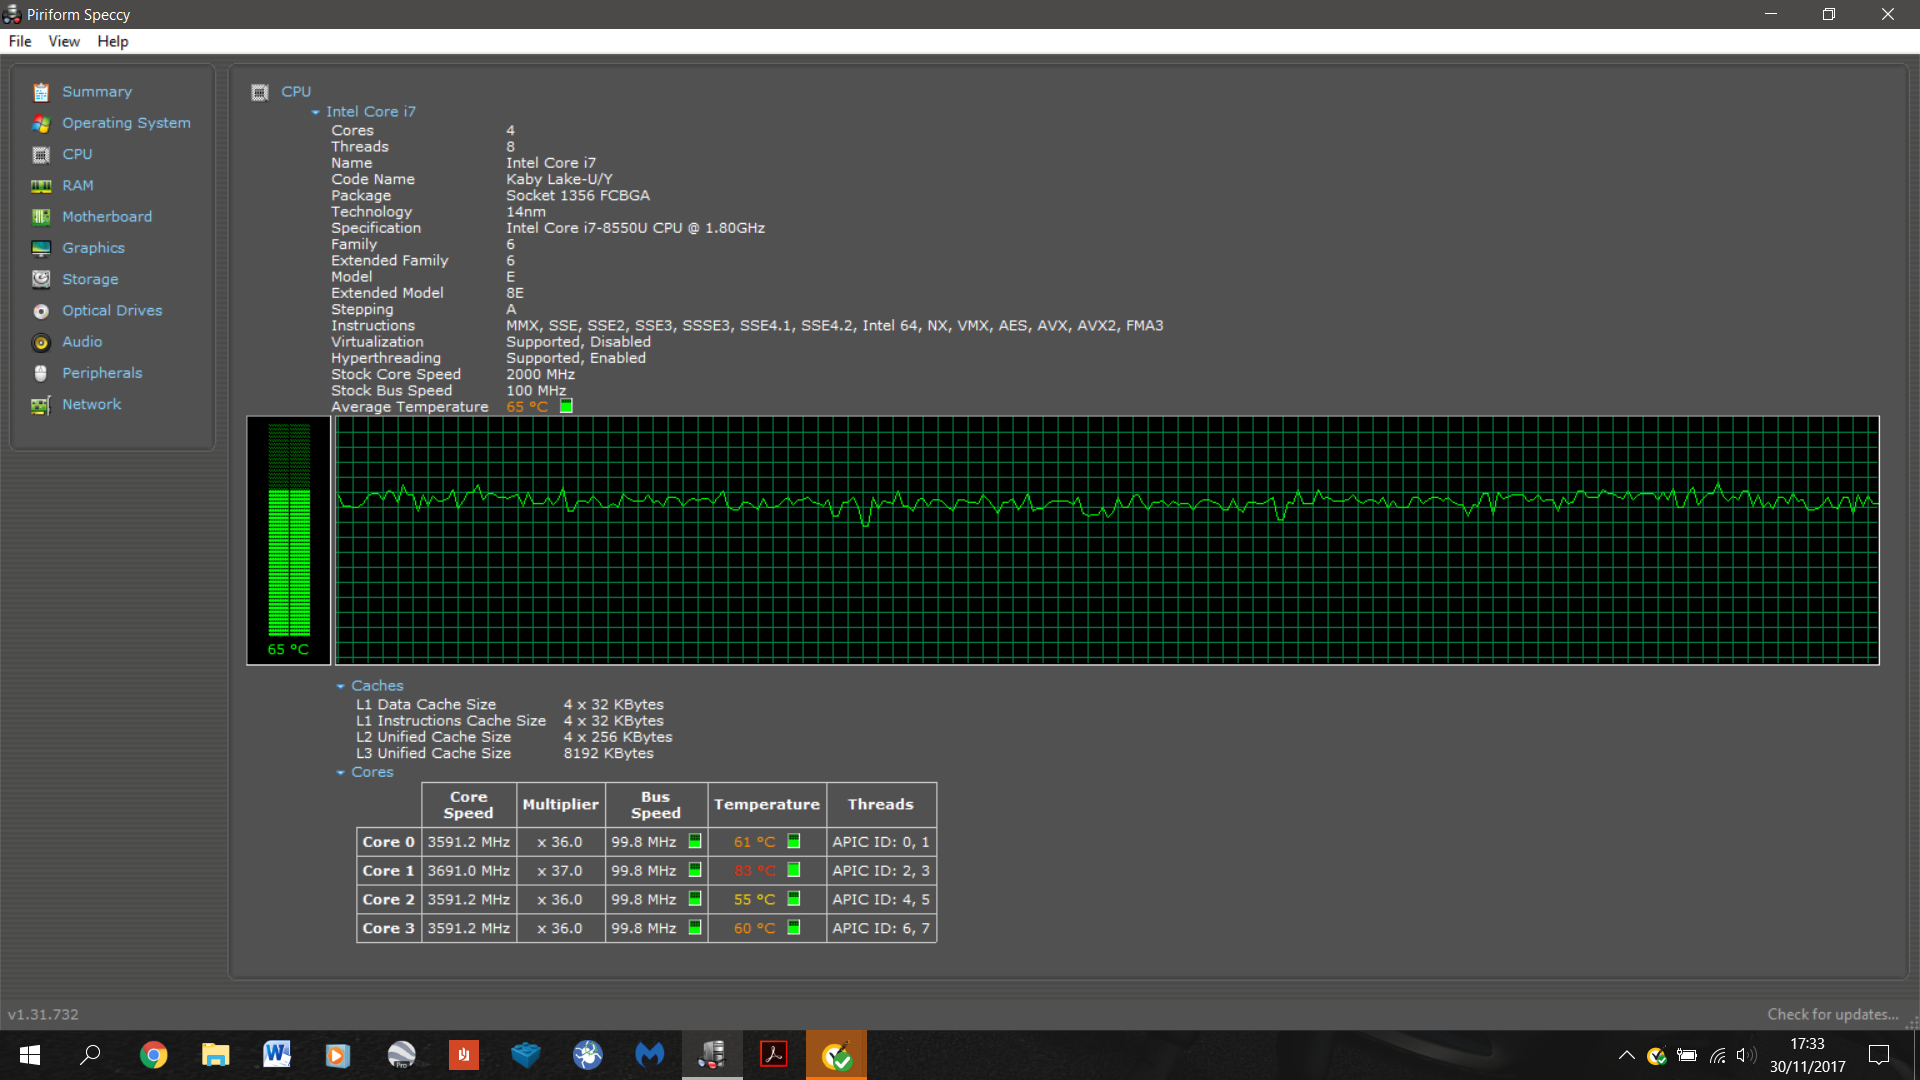
Task: Click the volume icon in system tray
Action: click(1746, 1055)
